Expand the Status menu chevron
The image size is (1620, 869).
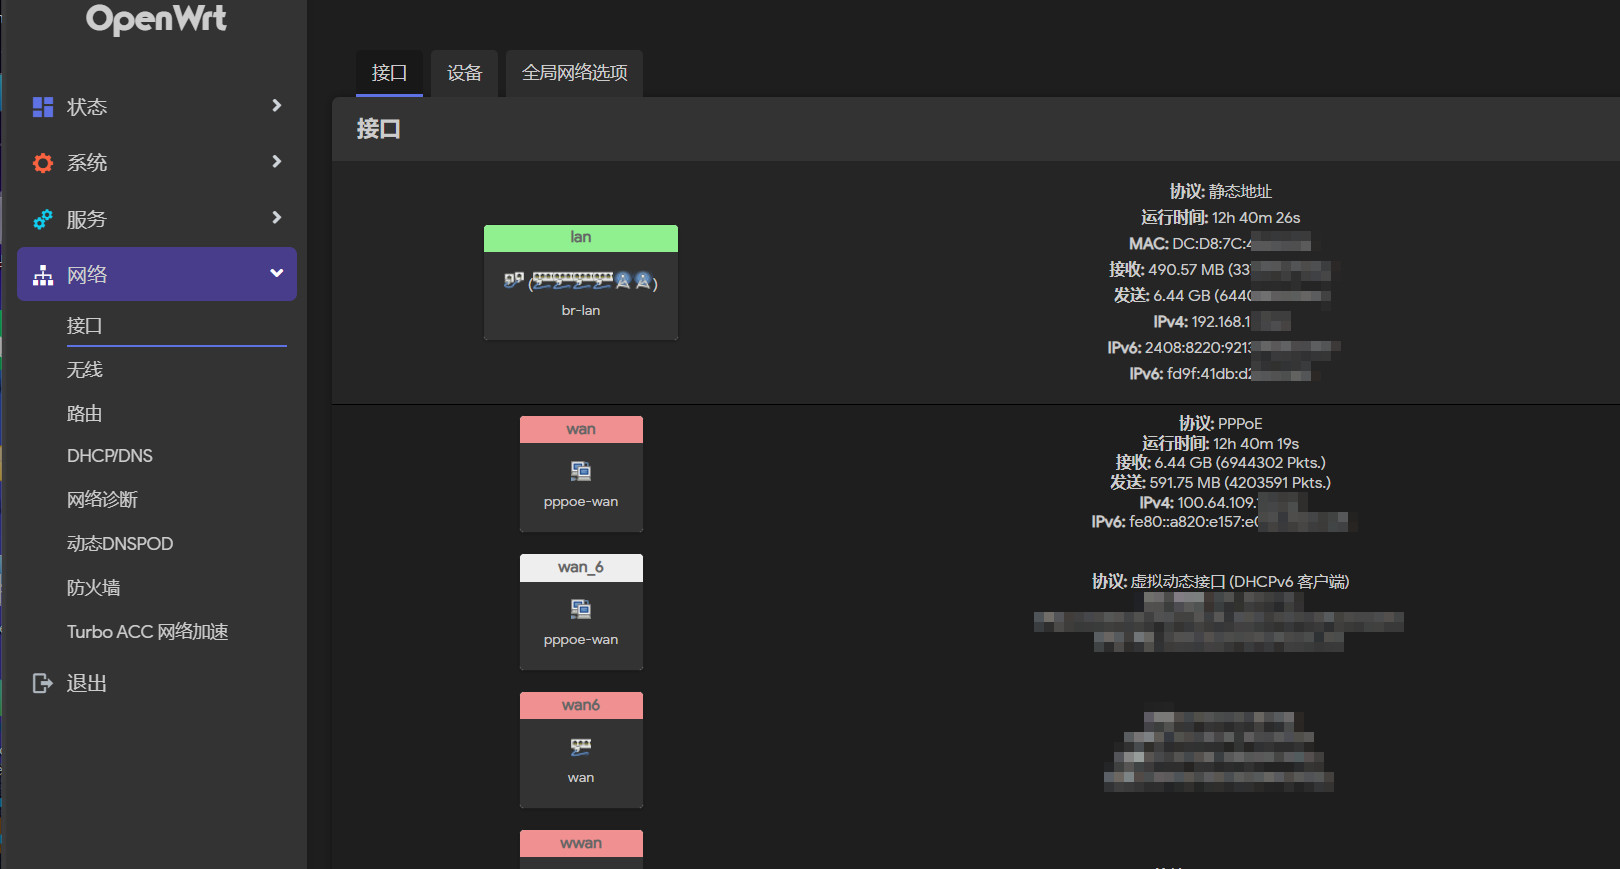pos(276,106)
